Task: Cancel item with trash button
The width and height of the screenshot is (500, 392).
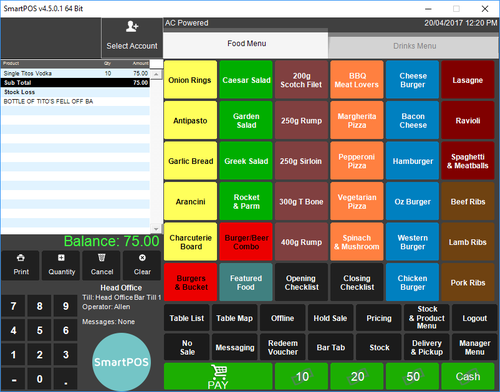Action: click(x=102, y=265)
